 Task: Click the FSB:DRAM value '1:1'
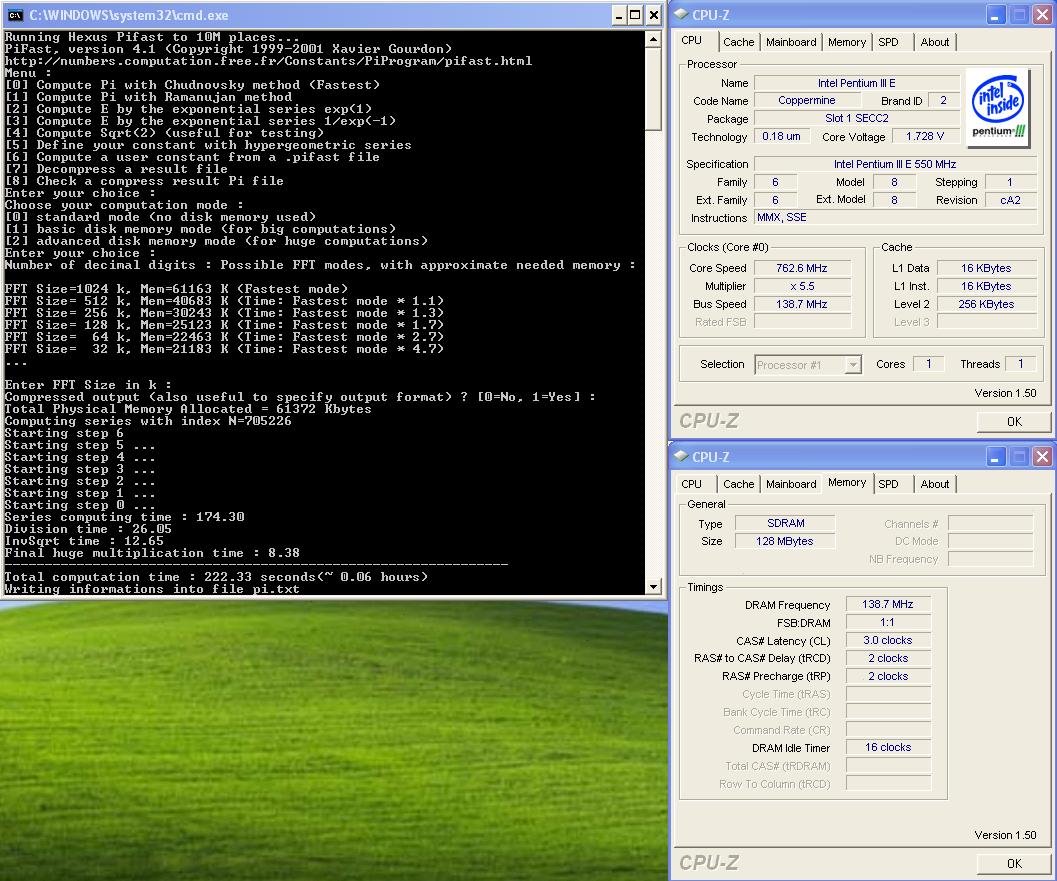point(887,623)
